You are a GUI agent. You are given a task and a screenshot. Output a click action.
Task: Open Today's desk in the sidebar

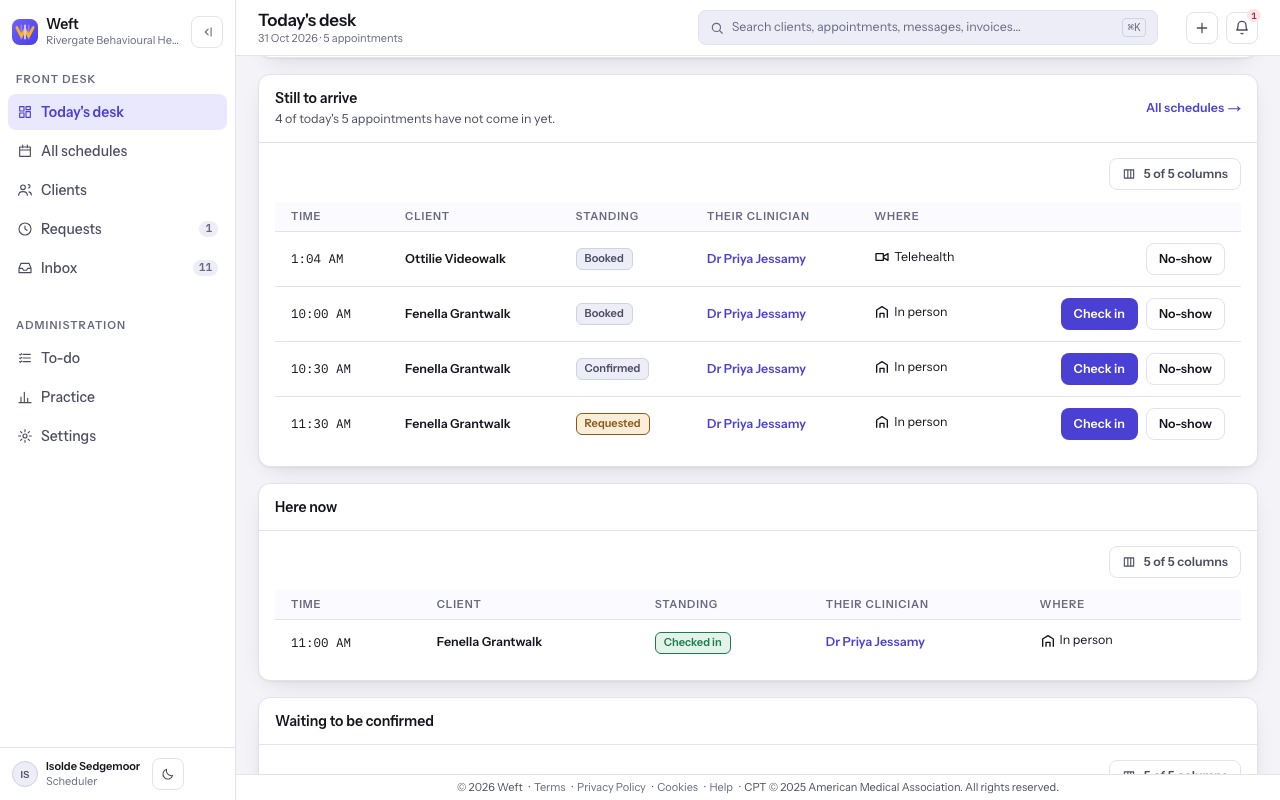117,112
